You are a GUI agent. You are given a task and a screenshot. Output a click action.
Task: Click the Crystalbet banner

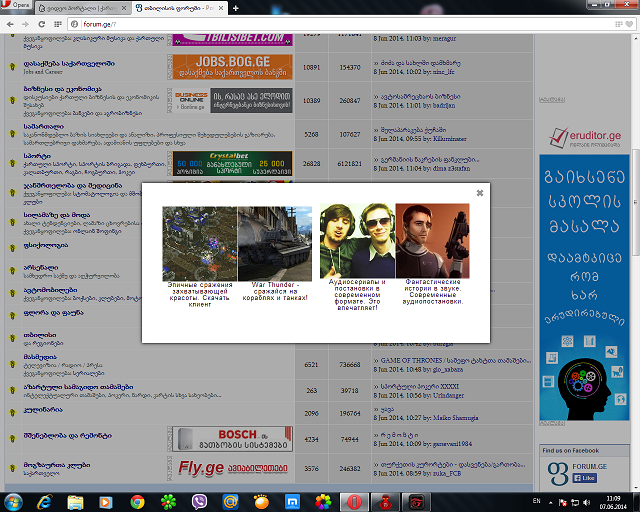click(233, 163)
